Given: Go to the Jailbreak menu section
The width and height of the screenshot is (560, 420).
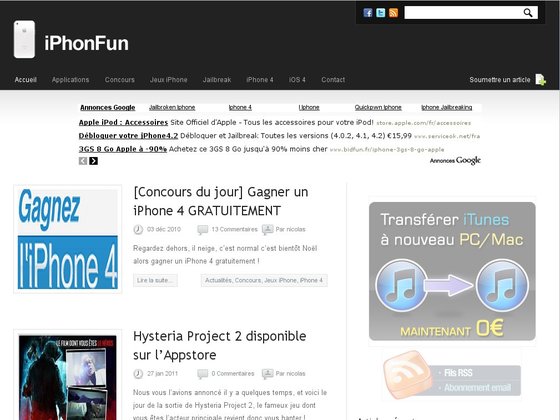Looking at the screenshot, I should (x=217, y=80).
